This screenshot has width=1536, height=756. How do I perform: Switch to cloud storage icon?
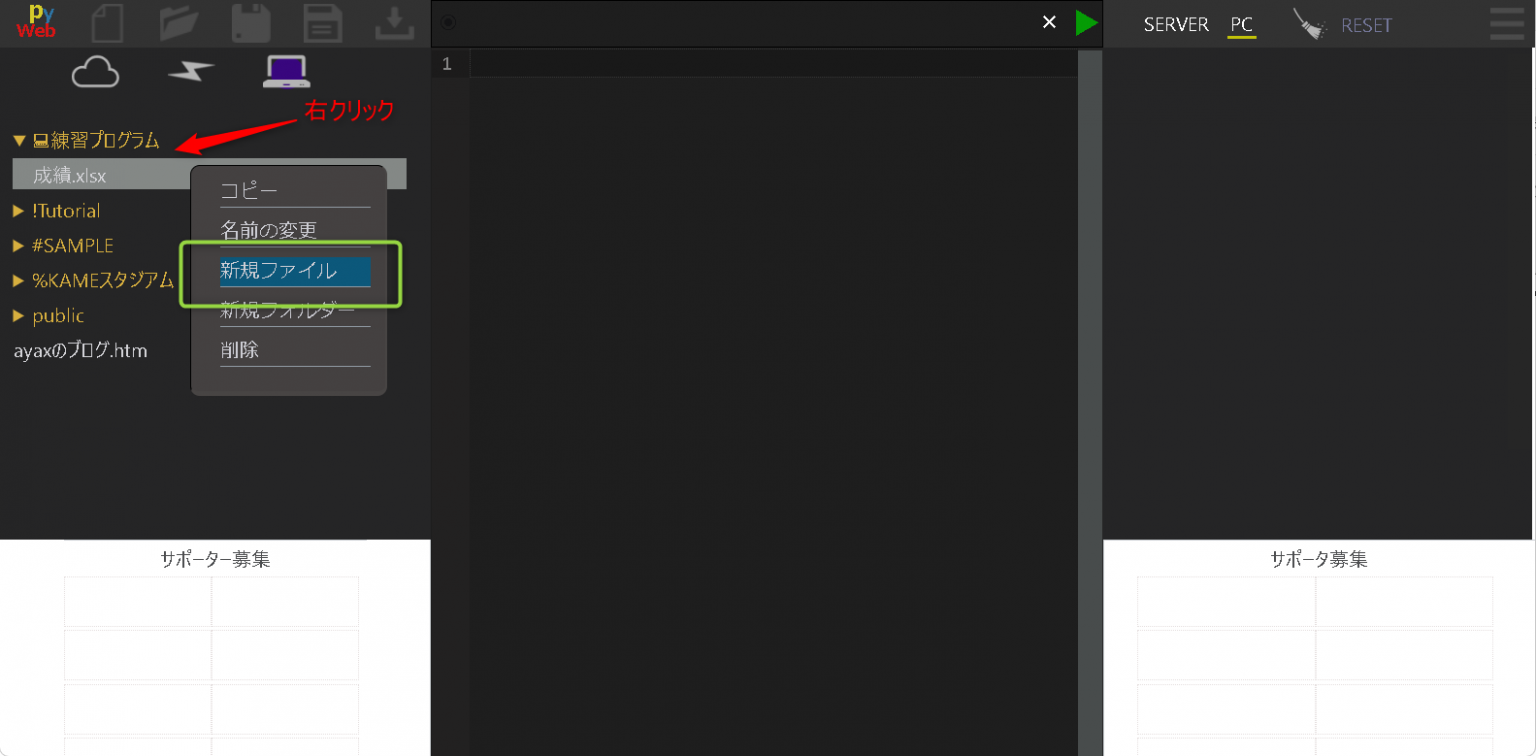point(96,72)
